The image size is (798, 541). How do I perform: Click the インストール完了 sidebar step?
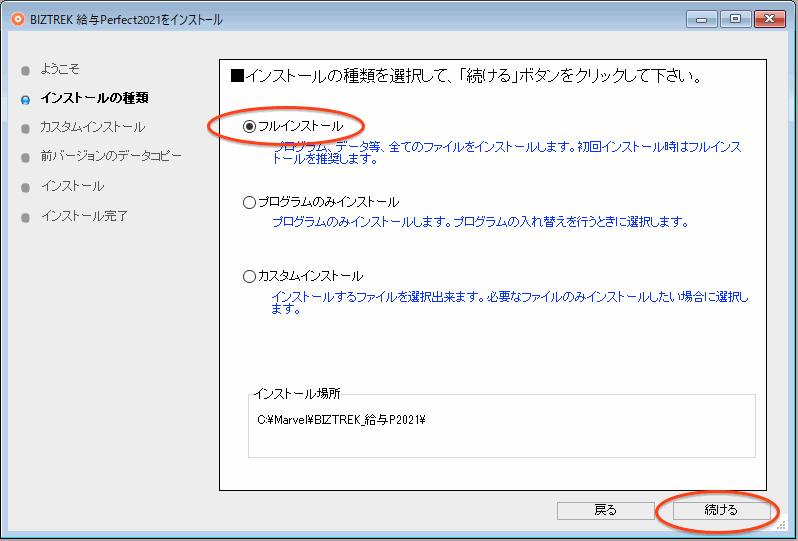[84, 216]
